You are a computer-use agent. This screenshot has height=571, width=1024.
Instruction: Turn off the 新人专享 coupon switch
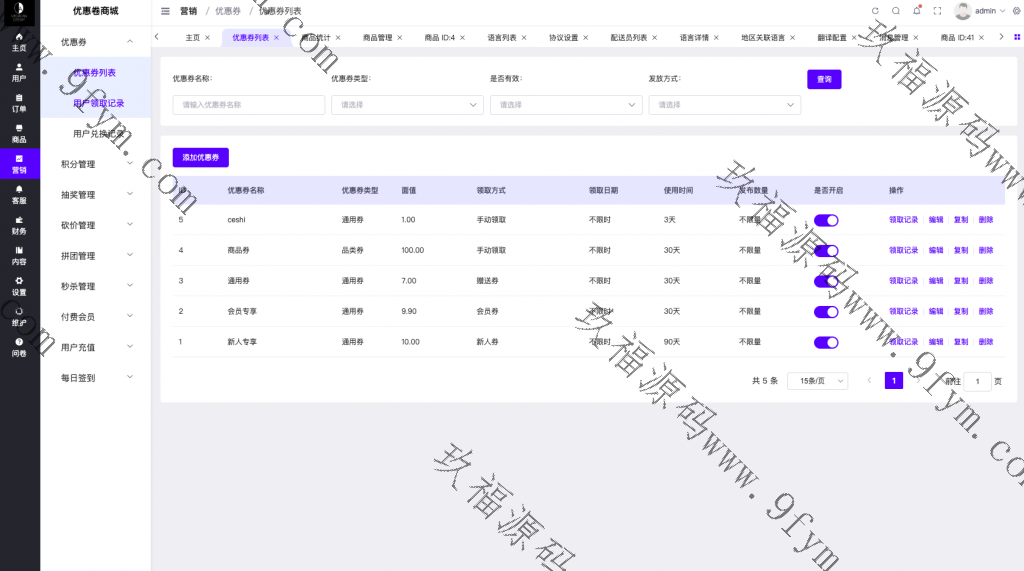[826, 342]
